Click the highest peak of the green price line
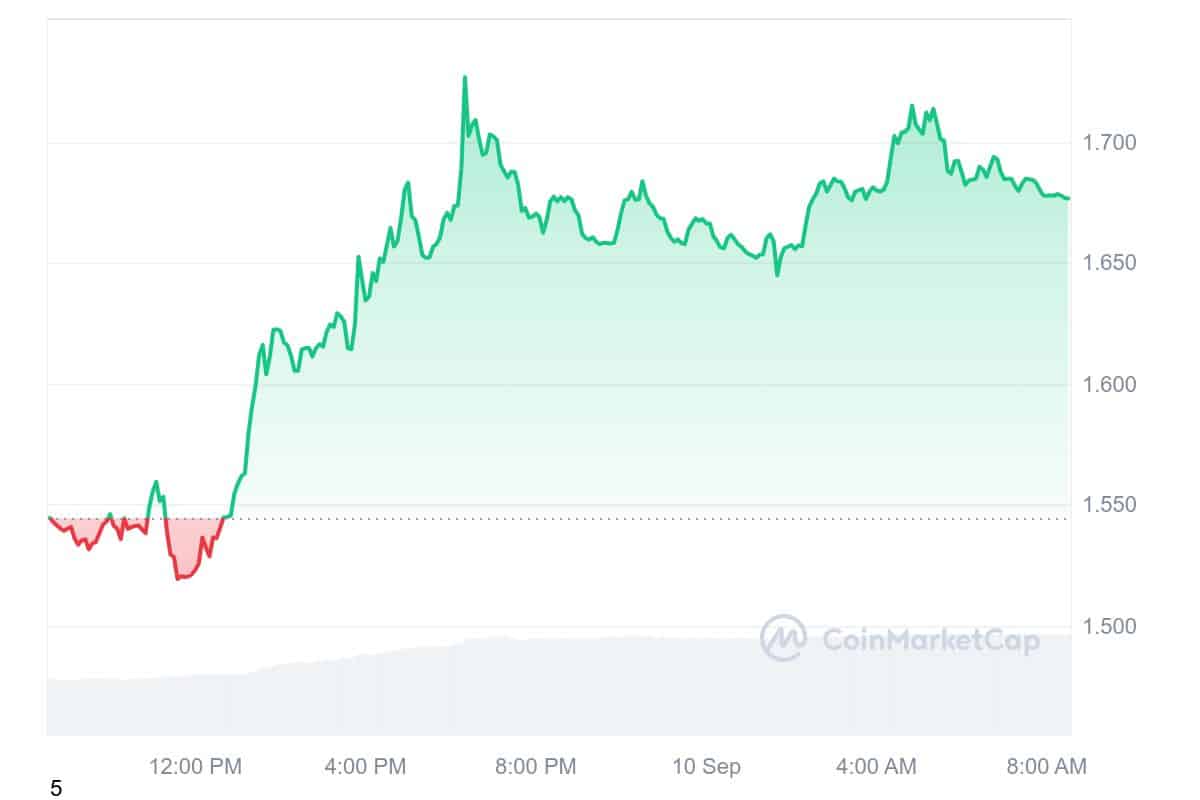This screenshot has width=1200, height=800. [x=465, y=78]
